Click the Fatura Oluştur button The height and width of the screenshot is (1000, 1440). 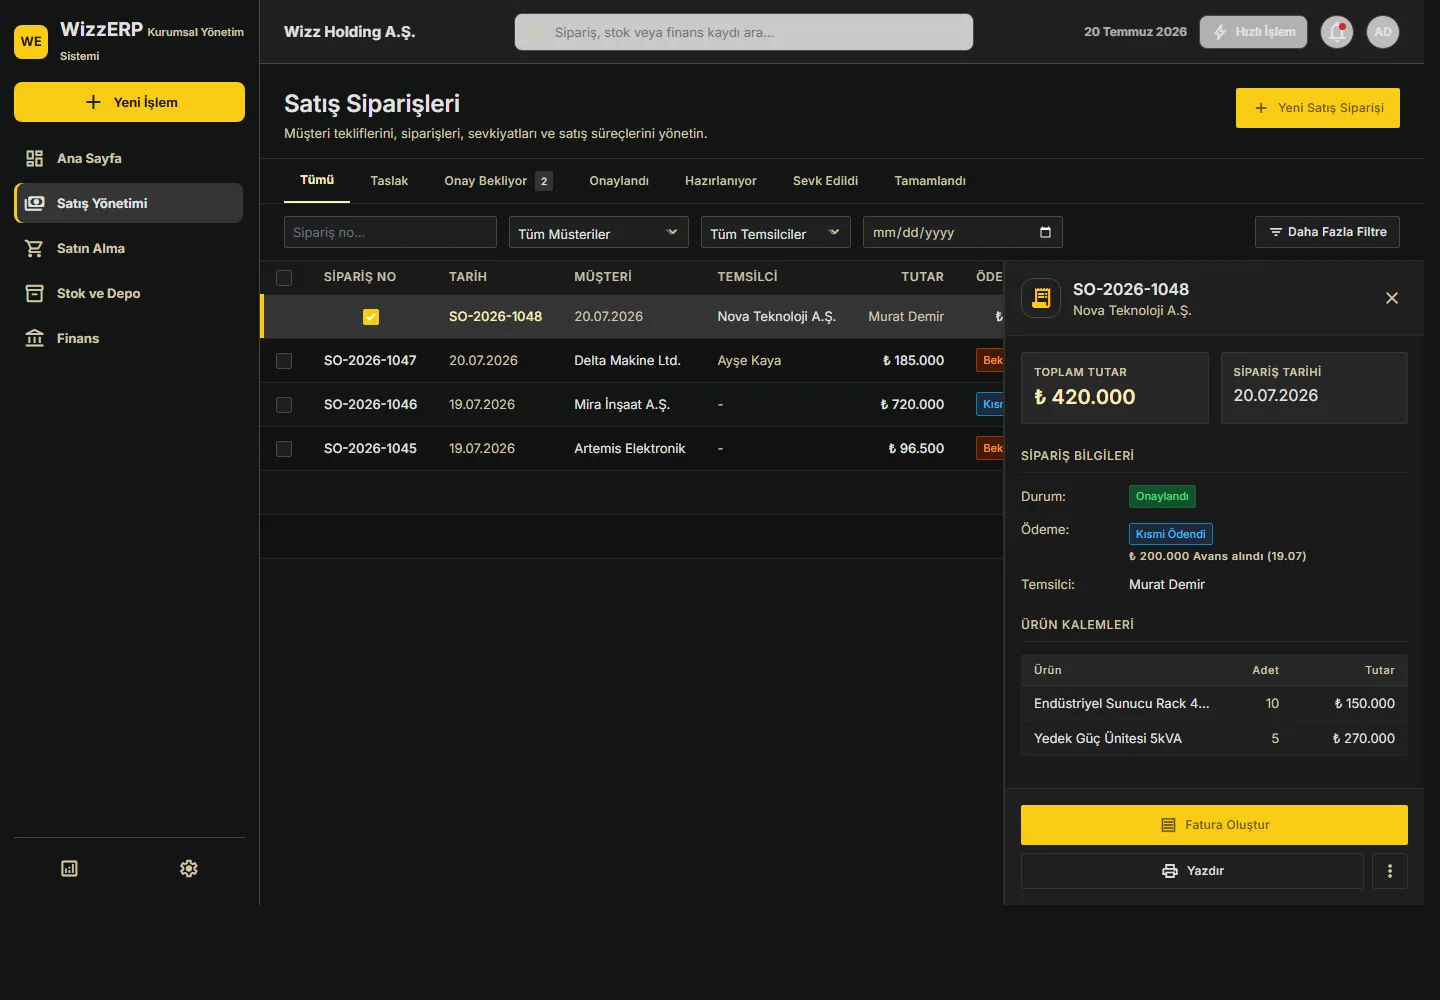(1214, 825)
